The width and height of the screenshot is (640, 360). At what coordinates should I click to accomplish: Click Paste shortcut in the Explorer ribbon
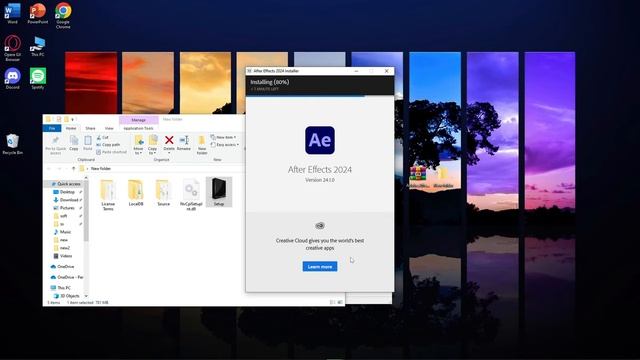pyautogui.click(x=111, y=152)
